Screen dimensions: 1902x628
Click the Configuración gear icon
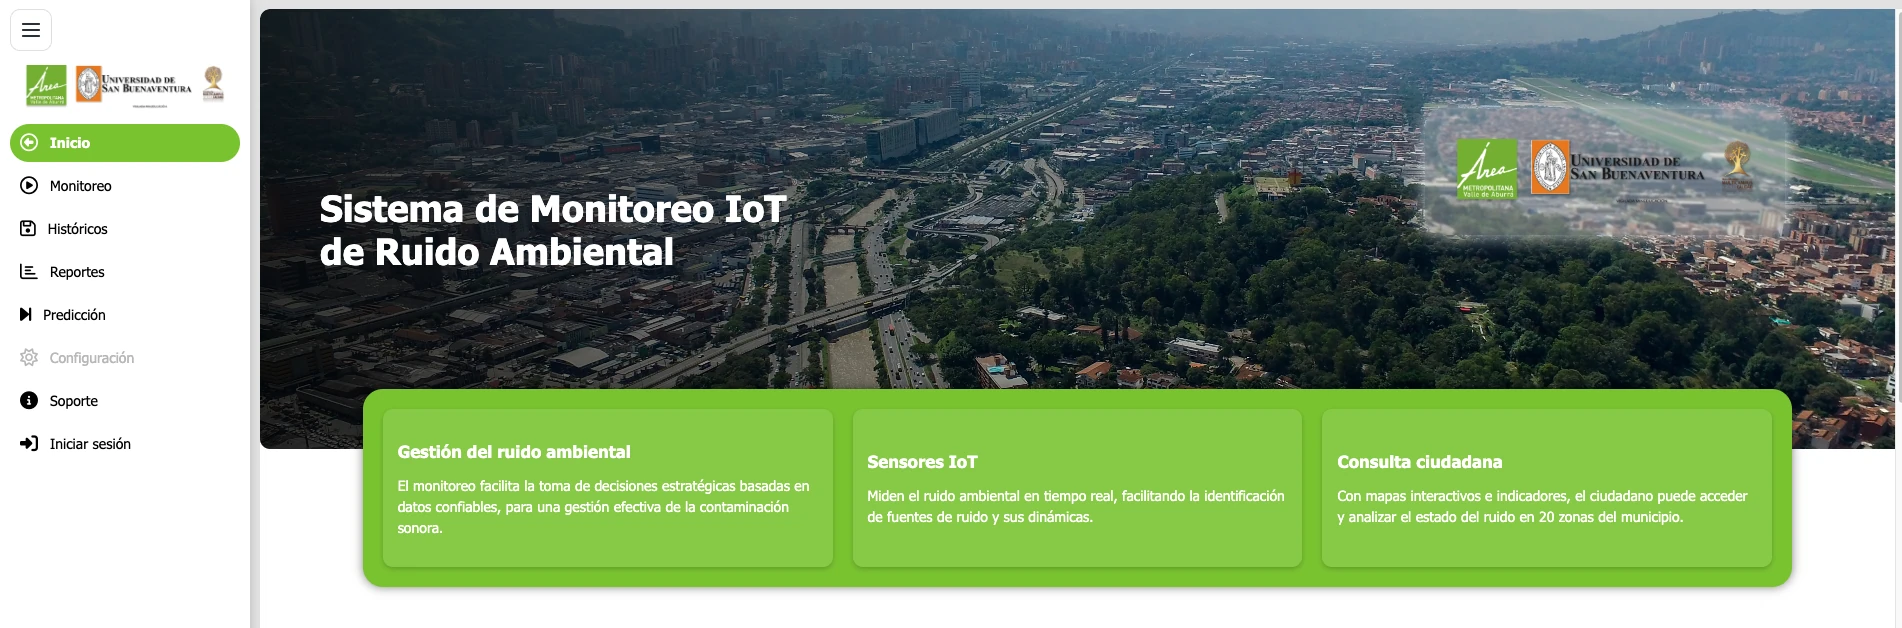click(29, 358)
